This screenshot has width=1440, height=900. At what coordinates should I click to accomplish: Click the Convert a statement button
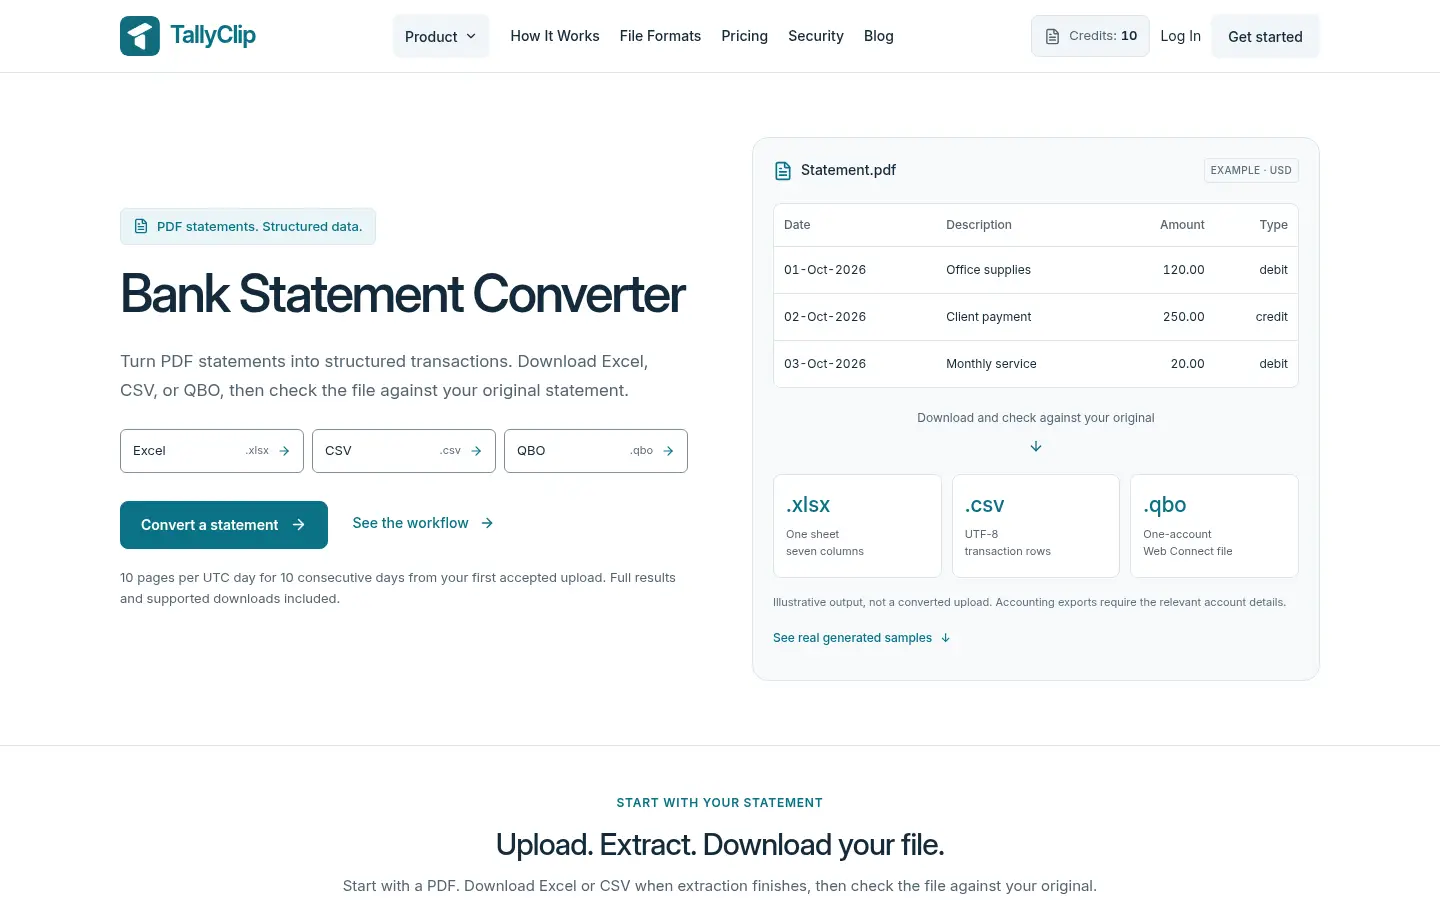tap(224, 525)
